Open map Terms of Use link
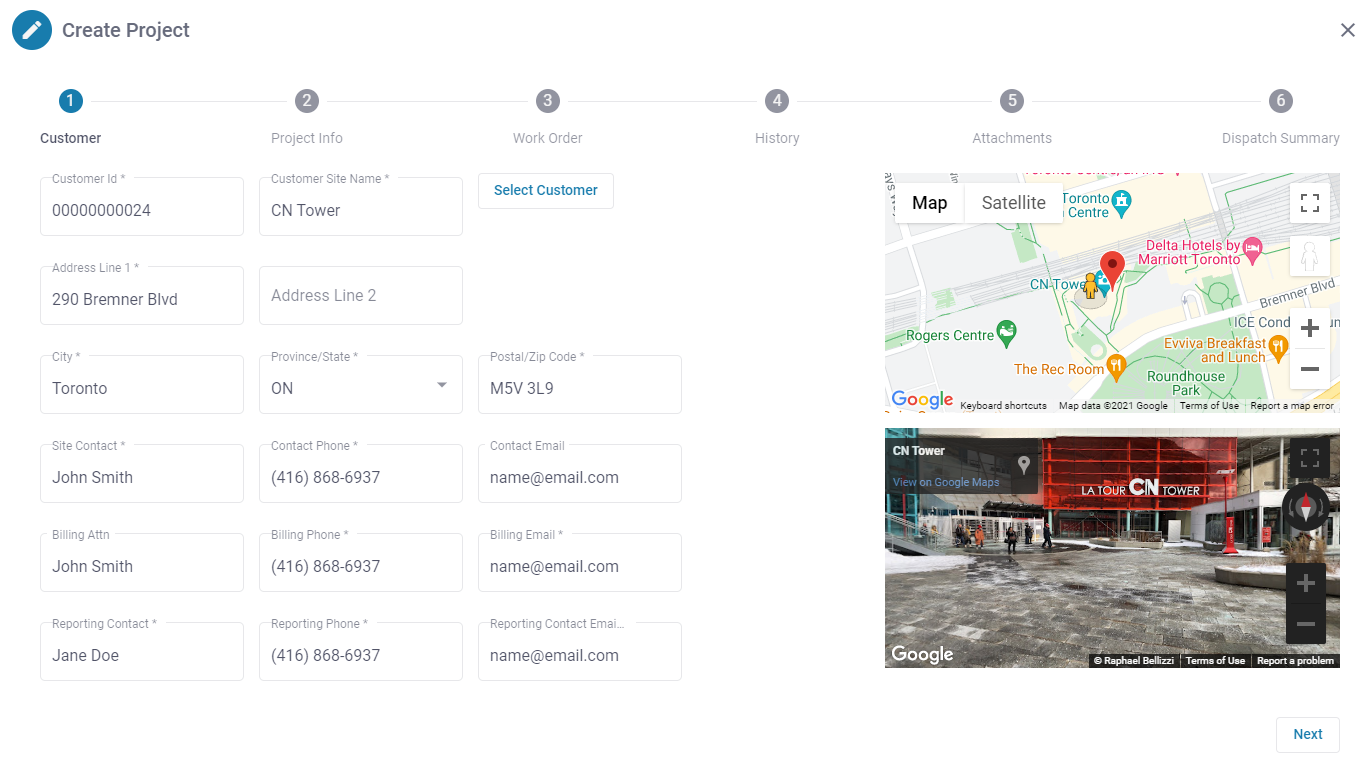 point(1209,406)
